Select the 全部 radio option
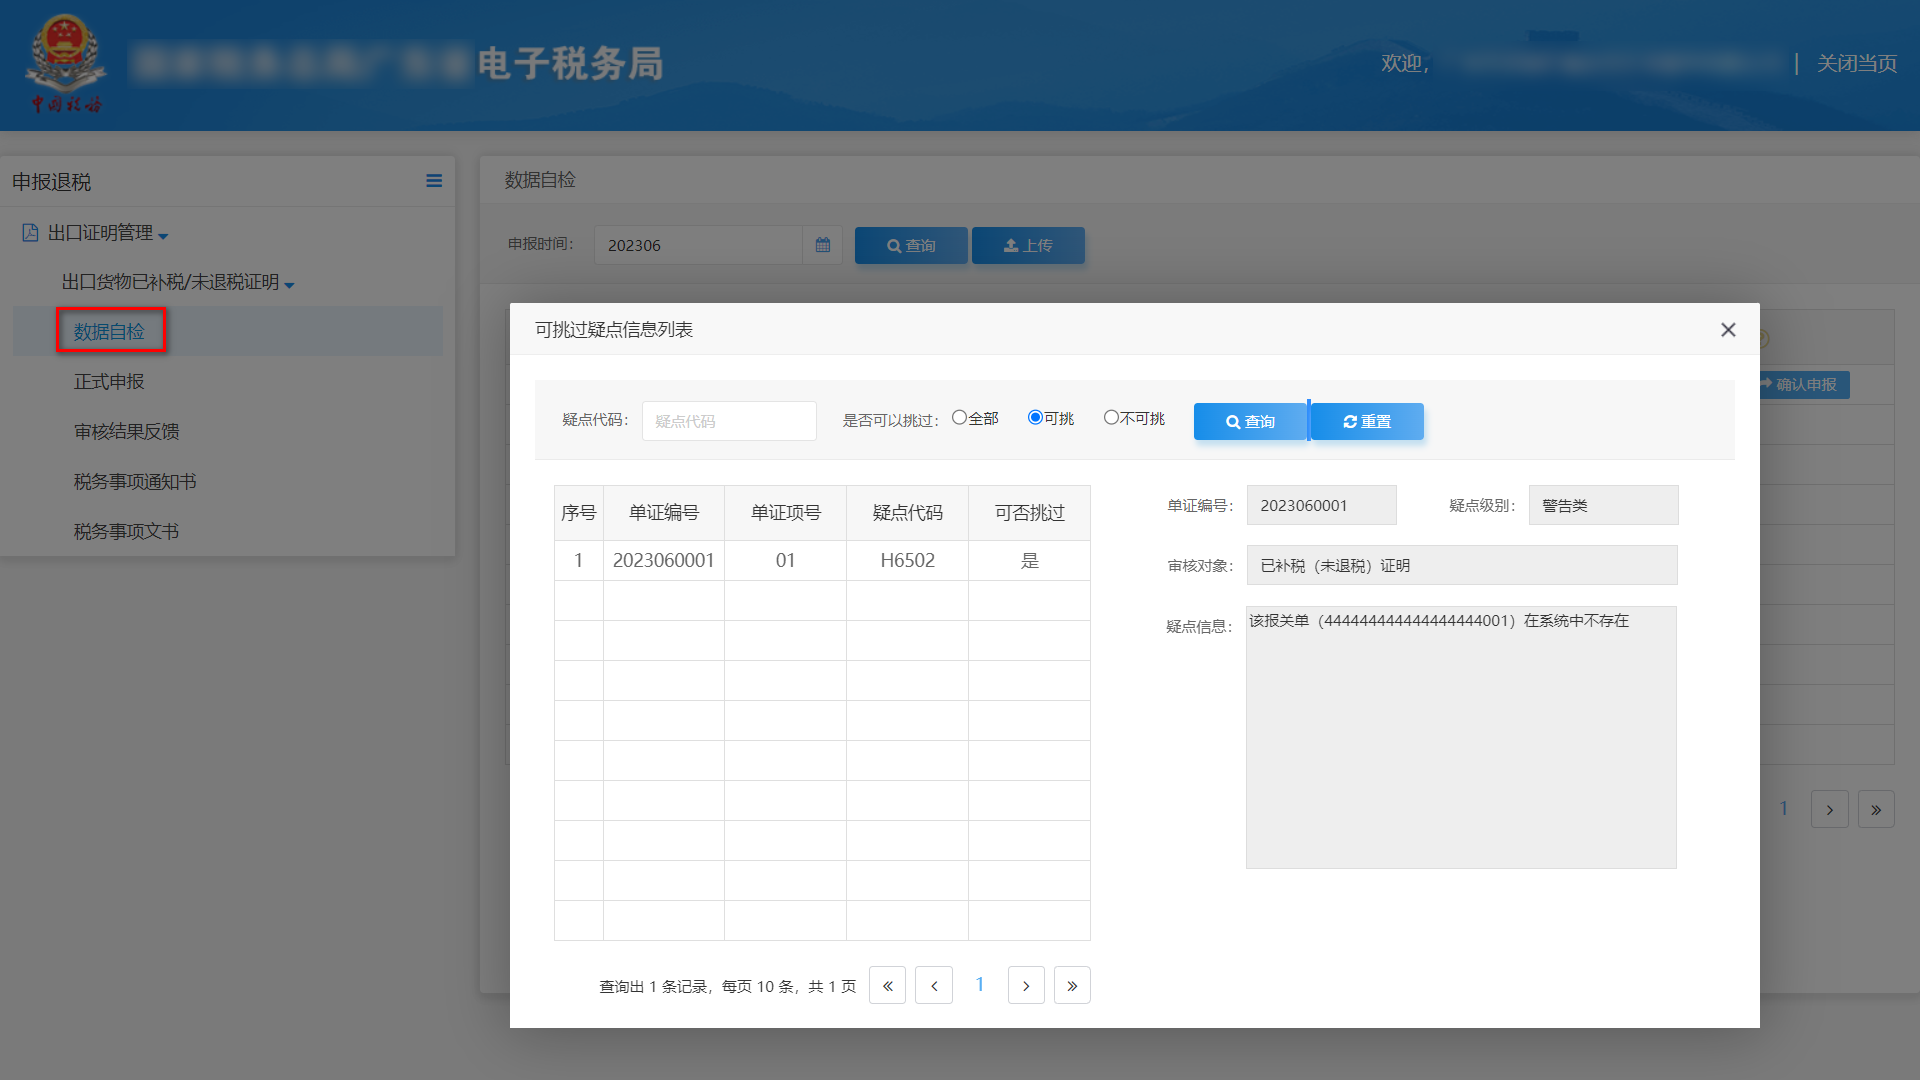 960,418
